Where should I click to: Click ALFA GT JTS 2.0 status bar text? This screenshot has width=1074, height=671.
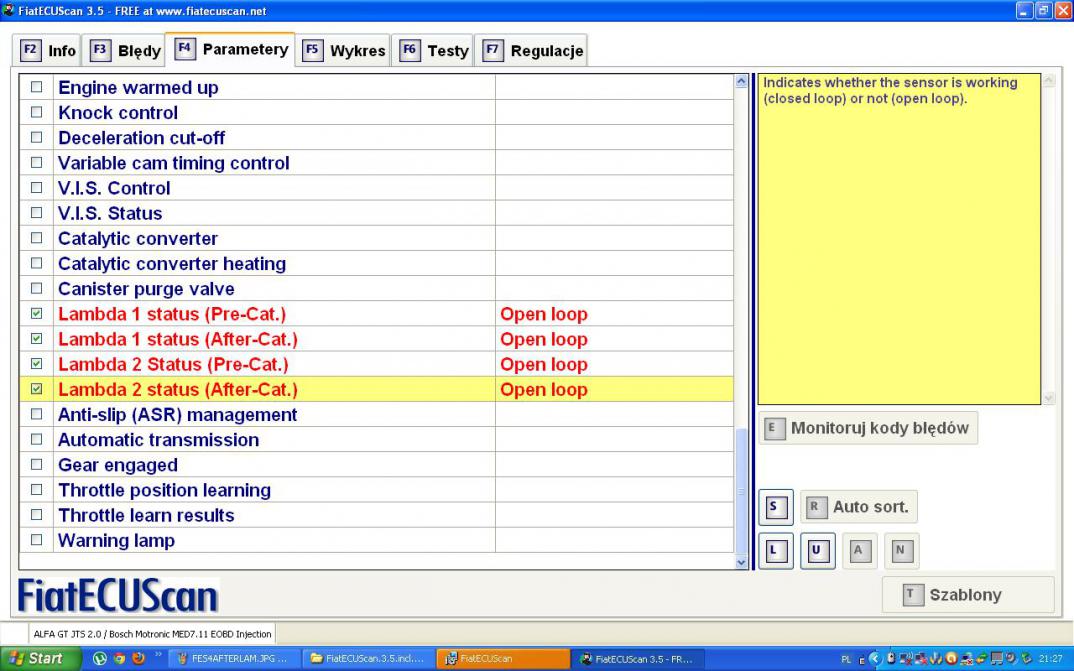(x=152, y=634)
